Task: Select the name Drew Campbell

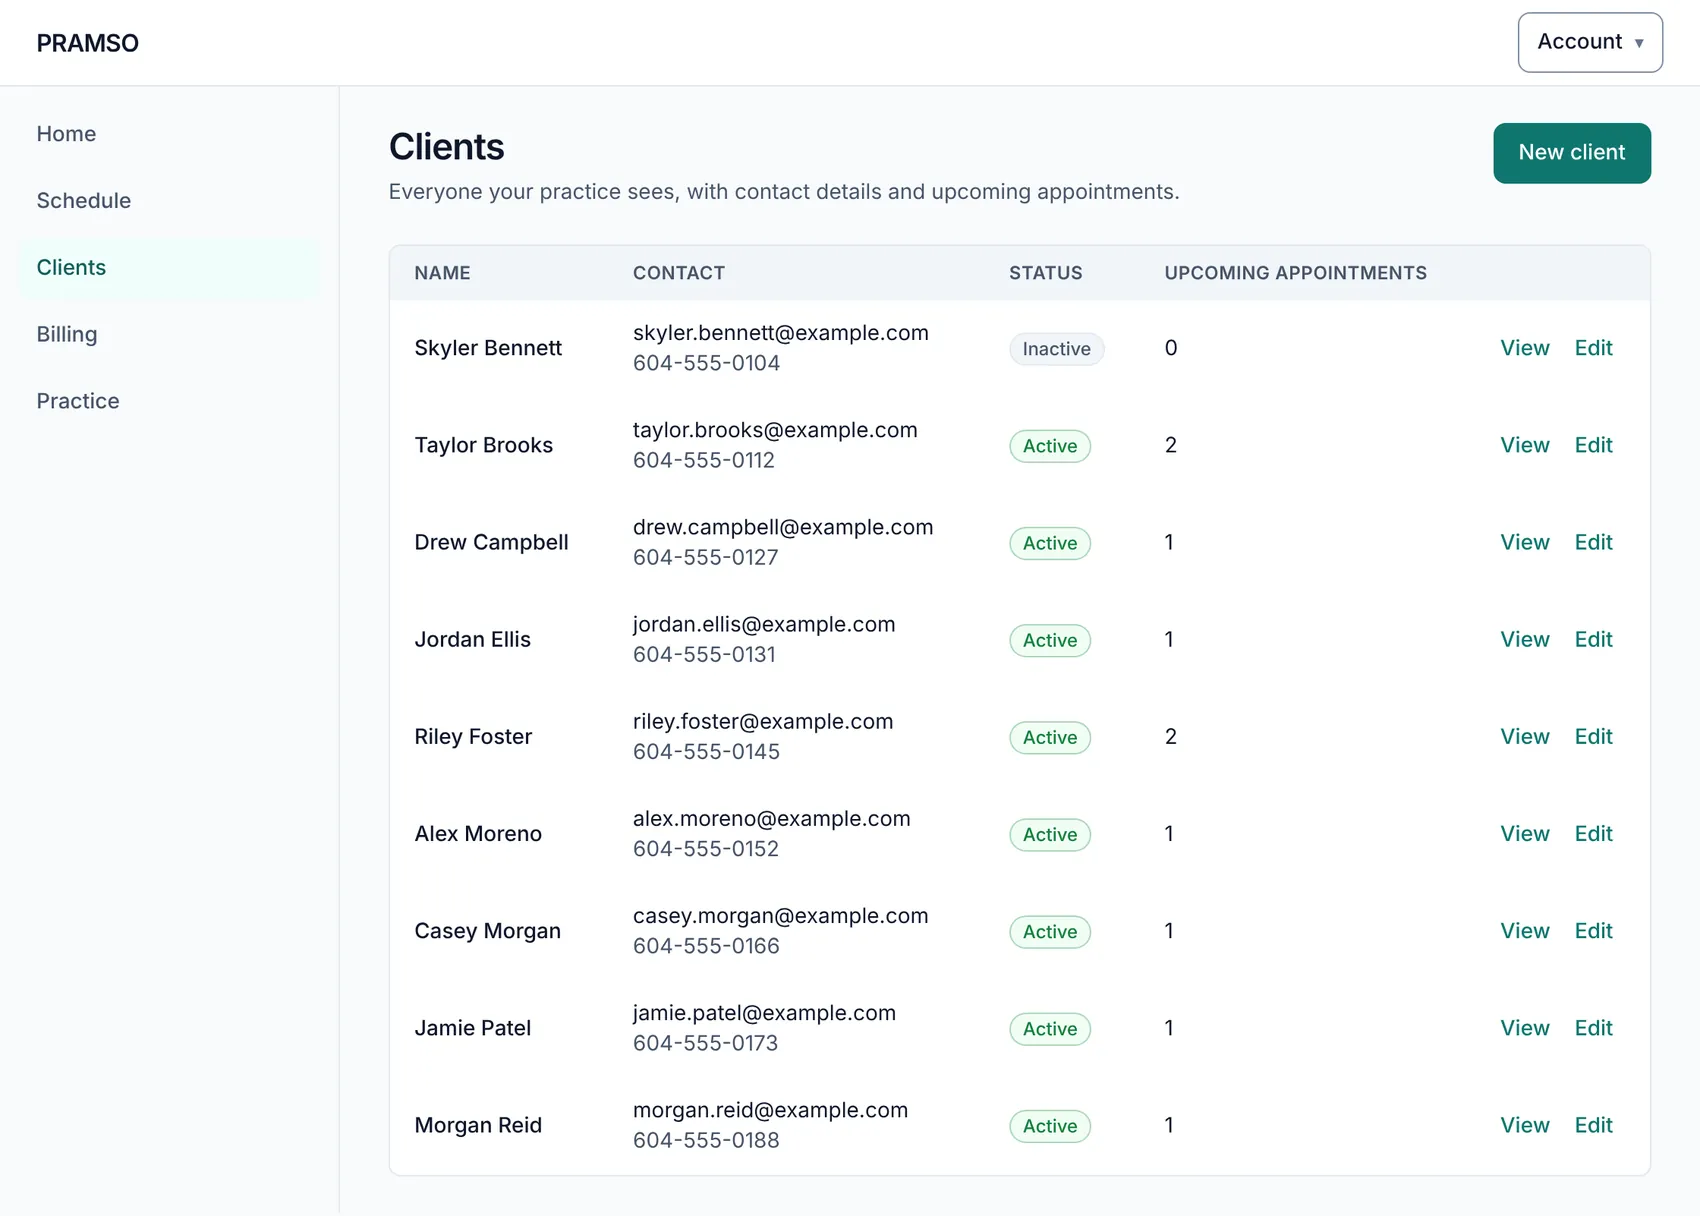Action: [x=491, y=542]
